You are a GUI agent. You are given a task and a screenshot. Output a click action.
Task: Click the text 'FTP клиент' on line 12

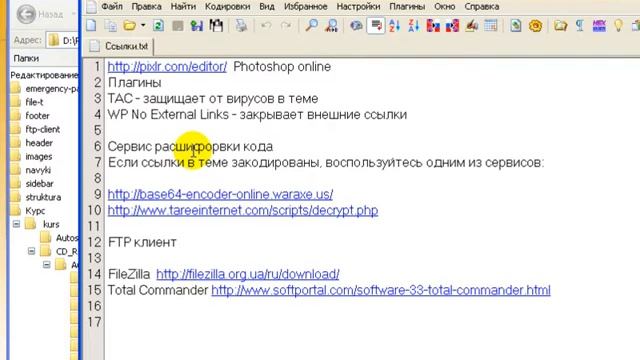tap(142, 242)
